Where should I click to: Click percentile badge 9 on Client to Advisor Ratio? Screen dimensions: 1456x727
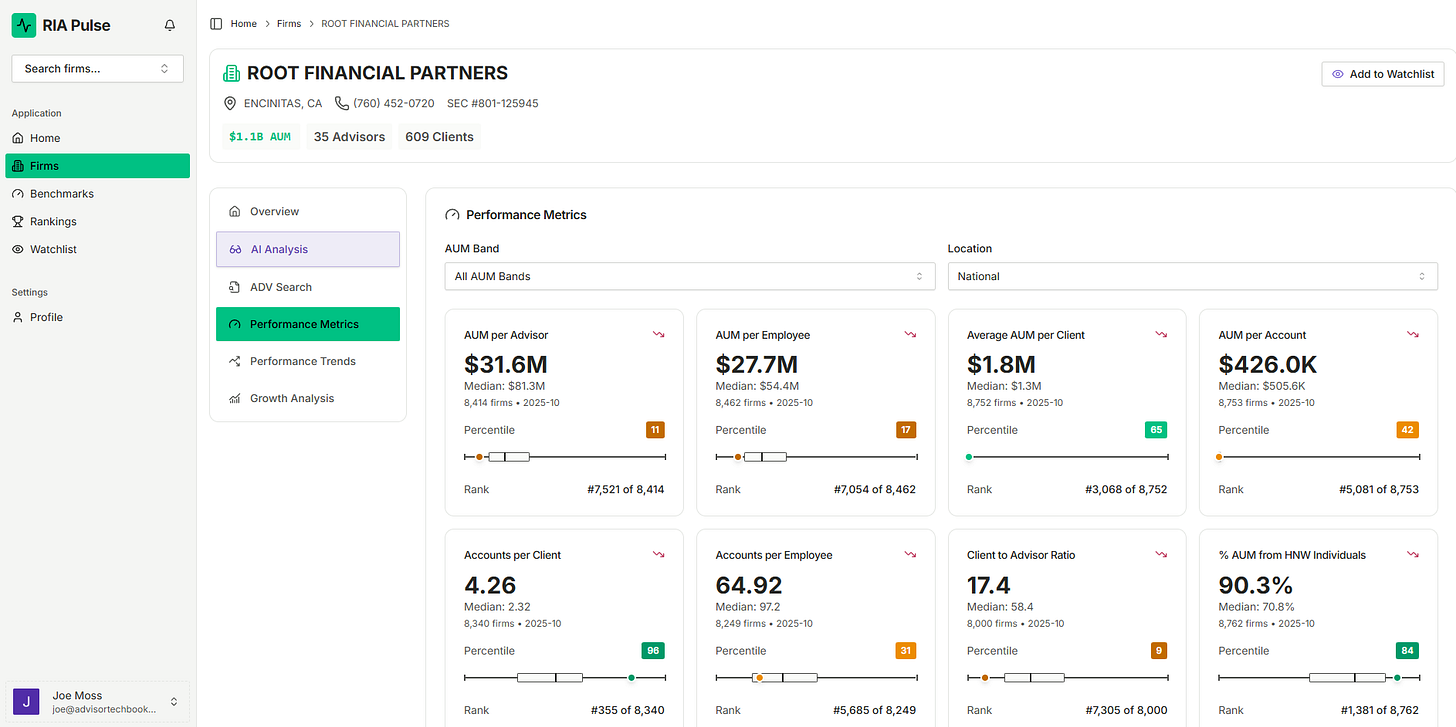[x=1159, y=650]
